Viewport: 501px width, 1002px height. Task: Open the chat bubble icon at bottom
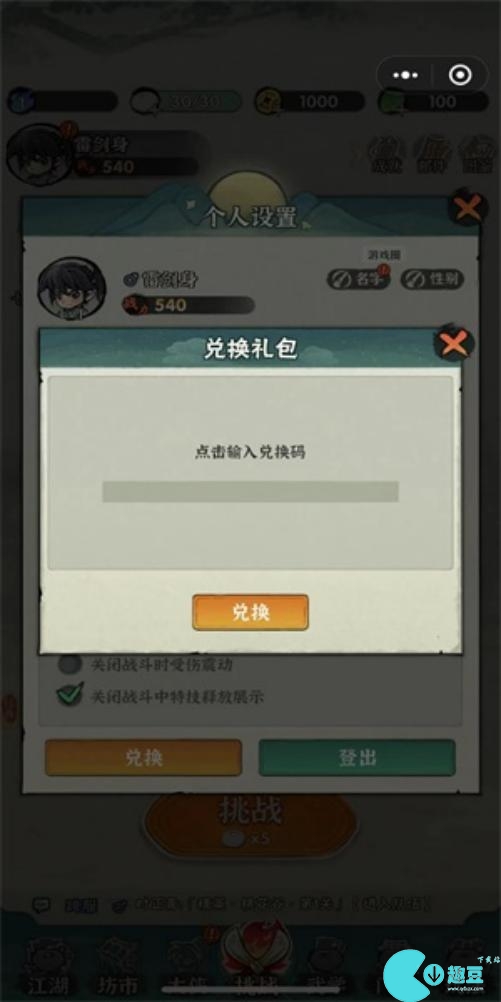tap(42, 904)
